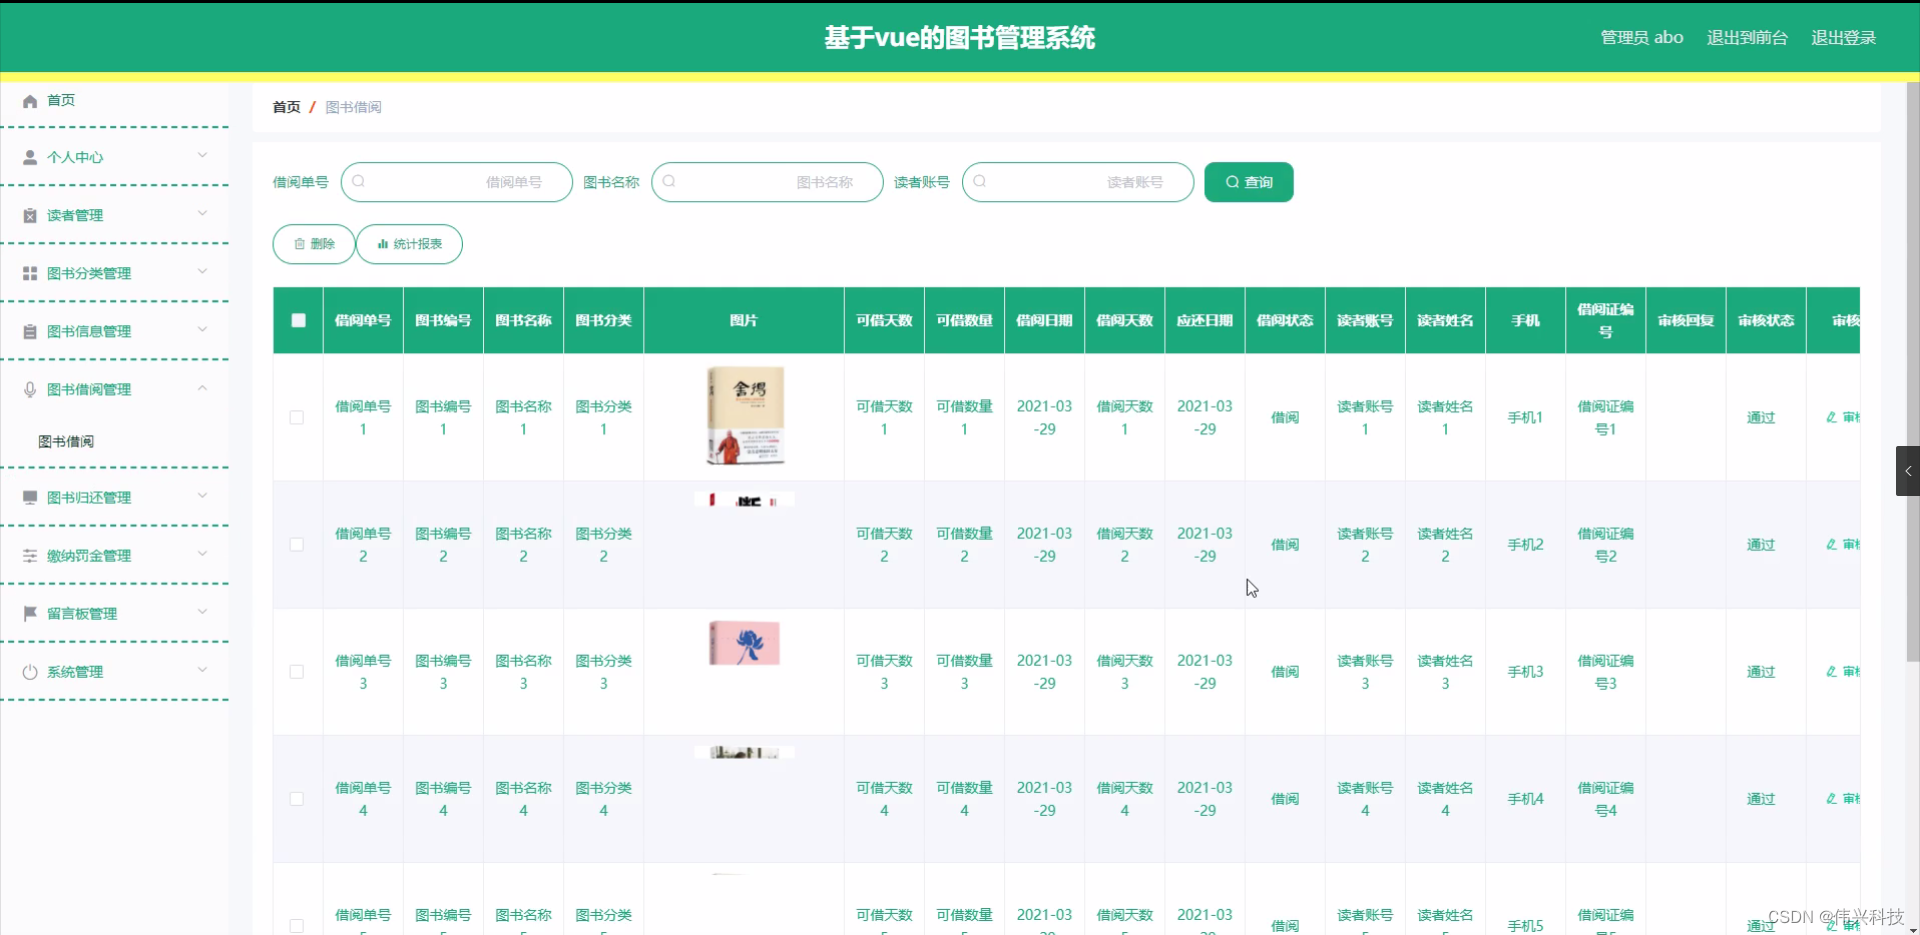Click the search magnifier in 借阅单号 field
1920x935 pixels.
click(360, 182)
